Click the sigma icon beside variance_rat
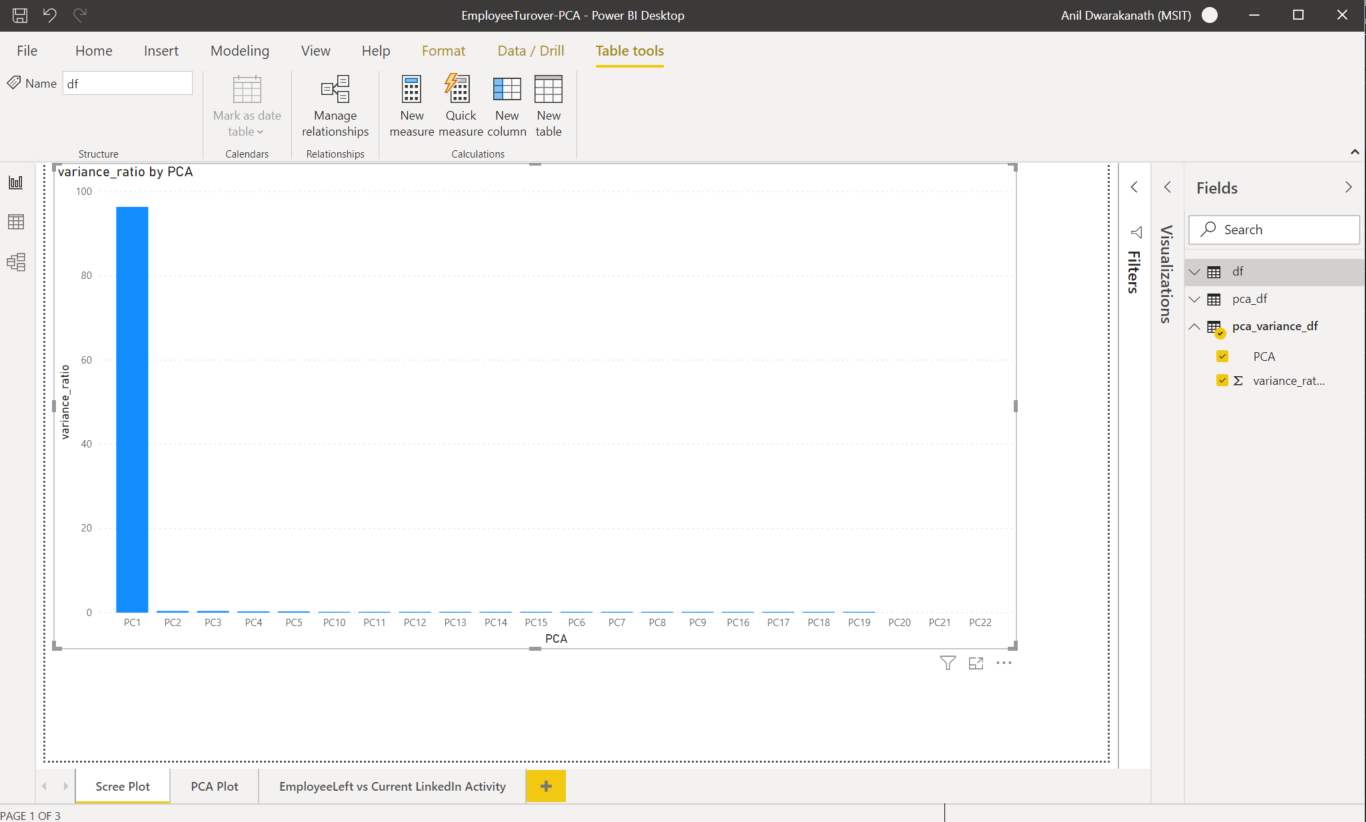The image size is (1366, 822). pyautogui.click(x=1238, y=381)
